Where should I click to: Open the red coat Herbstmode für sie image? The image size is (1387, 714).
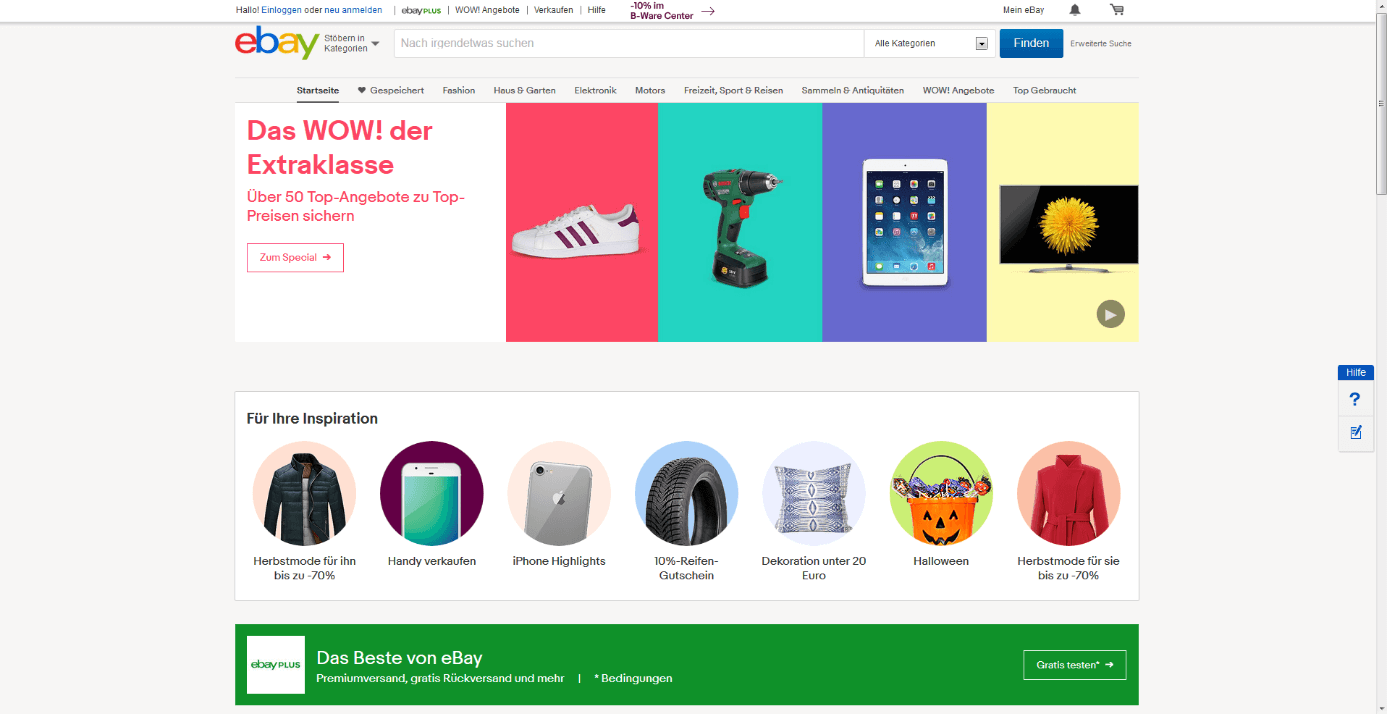tap(1069, 493)
